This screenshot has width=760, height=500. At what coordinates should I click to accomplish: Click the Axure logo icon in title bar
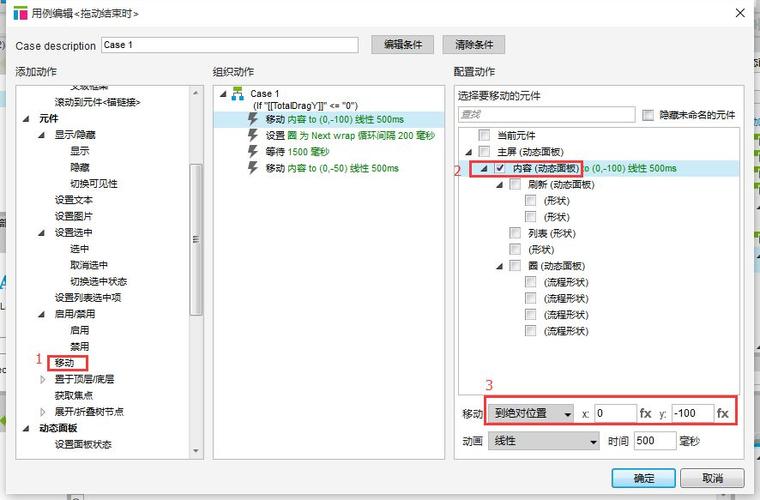click(20, 13)
